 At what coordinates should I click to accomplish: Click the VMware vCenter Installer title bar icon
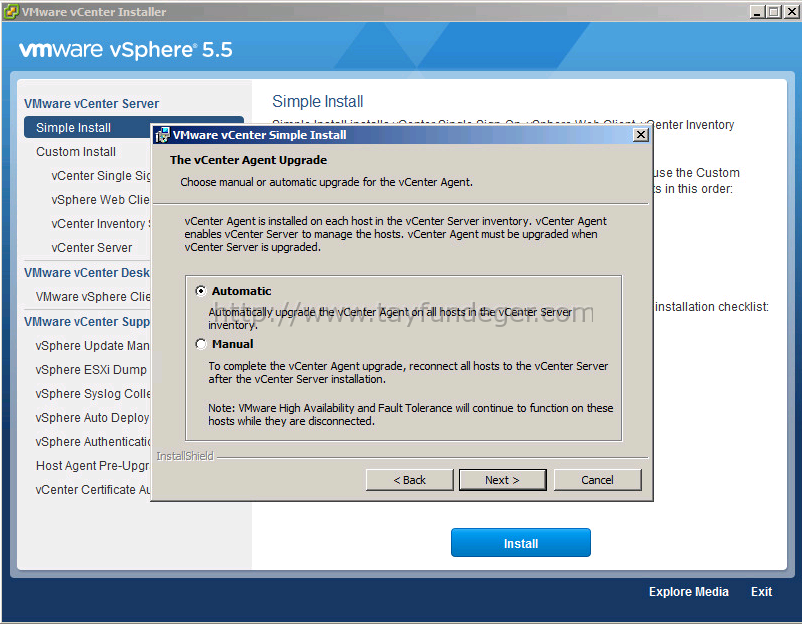click(x=10, y=11)
